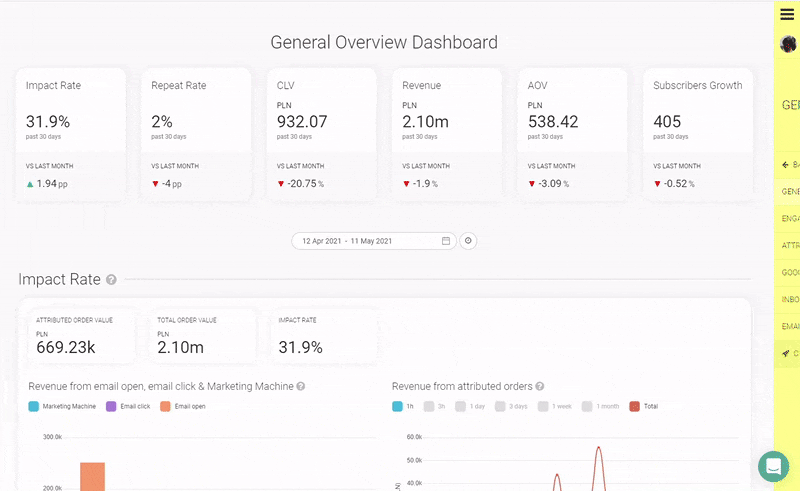800x491 pixels.
Task: Select the ATTR sidebar menu item
Action: (790, 246)
